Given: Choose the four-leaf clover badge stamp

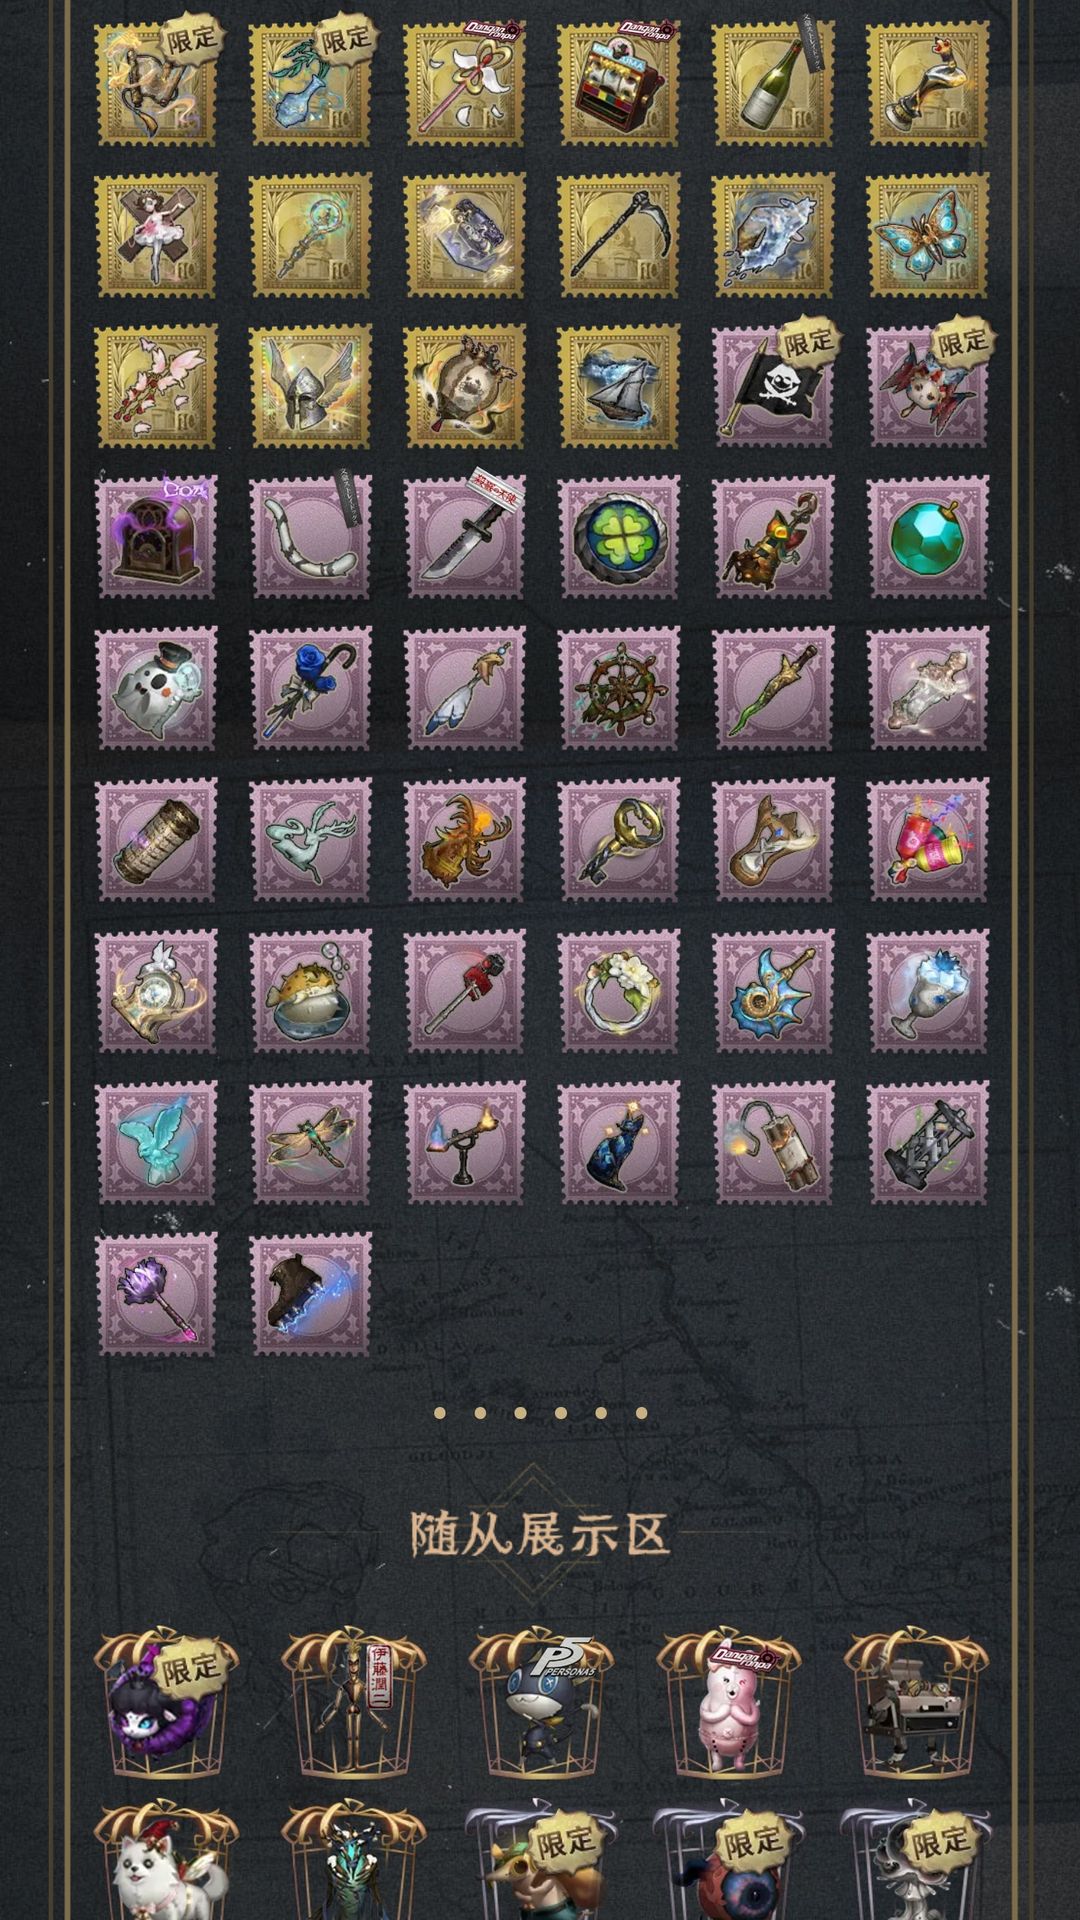Looking at the screenshot, I should 619,537.
